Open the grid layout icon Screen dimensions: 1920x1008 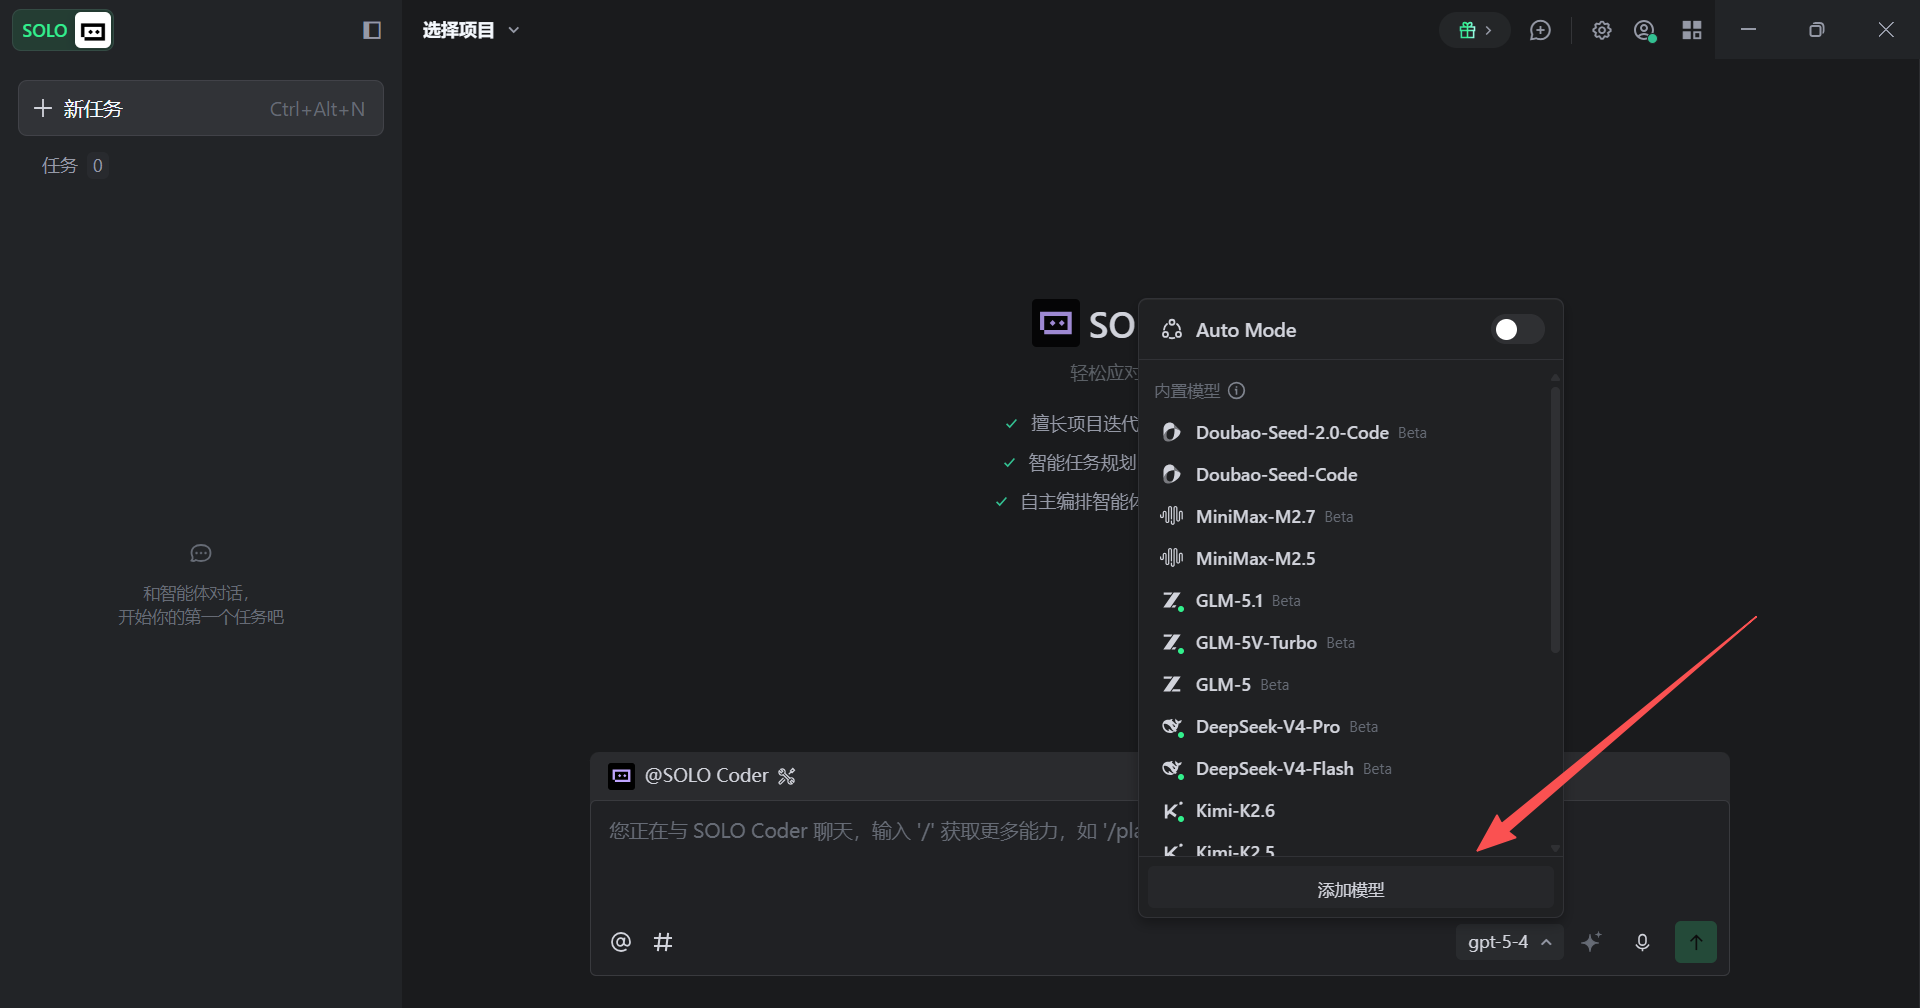pyautogui.click(x=1692, y=30)
